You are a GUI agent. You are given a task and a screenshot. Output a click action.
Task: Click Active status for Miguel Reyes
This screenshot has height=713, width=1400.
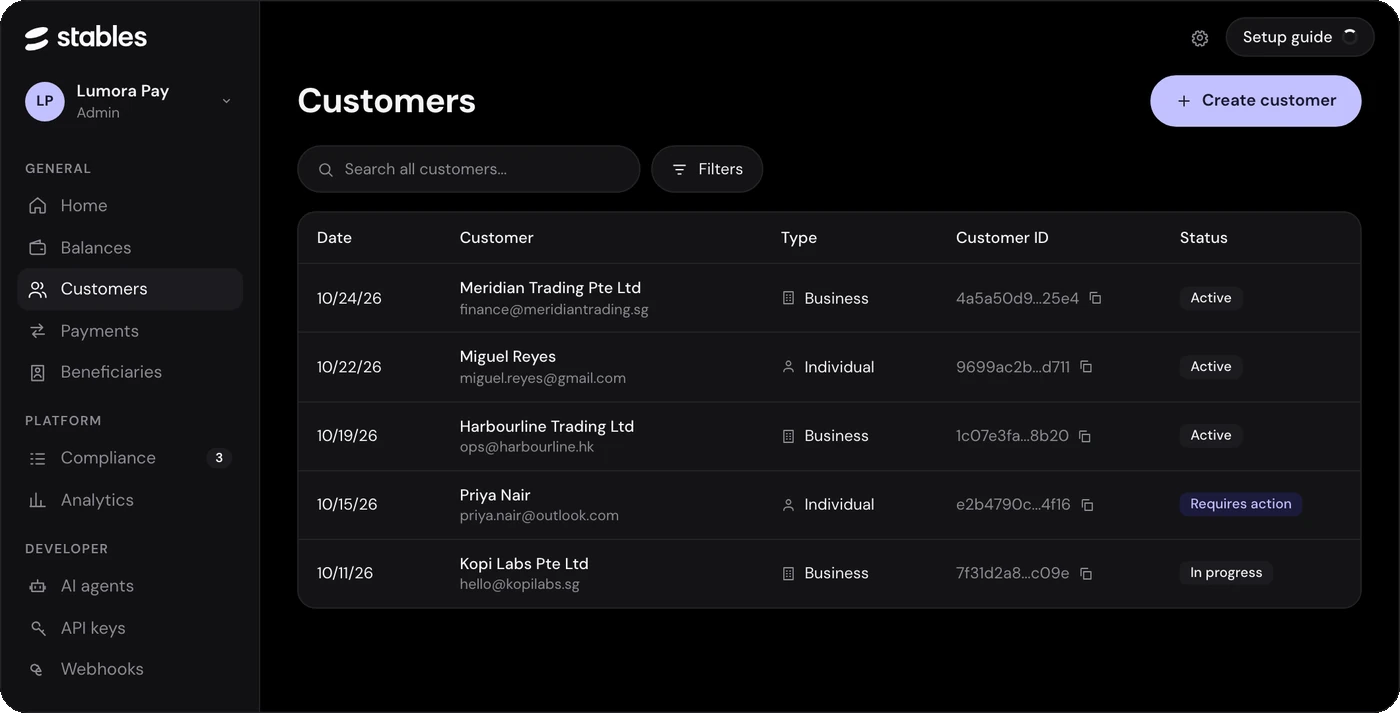click(1211, 367)
